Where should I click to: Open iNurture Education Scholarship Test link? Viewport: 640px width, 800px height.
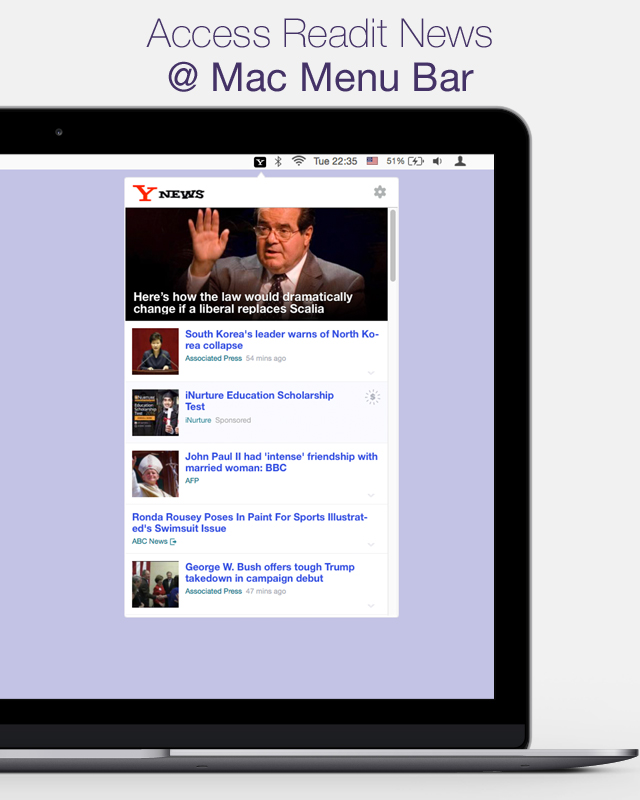[259, 401]
